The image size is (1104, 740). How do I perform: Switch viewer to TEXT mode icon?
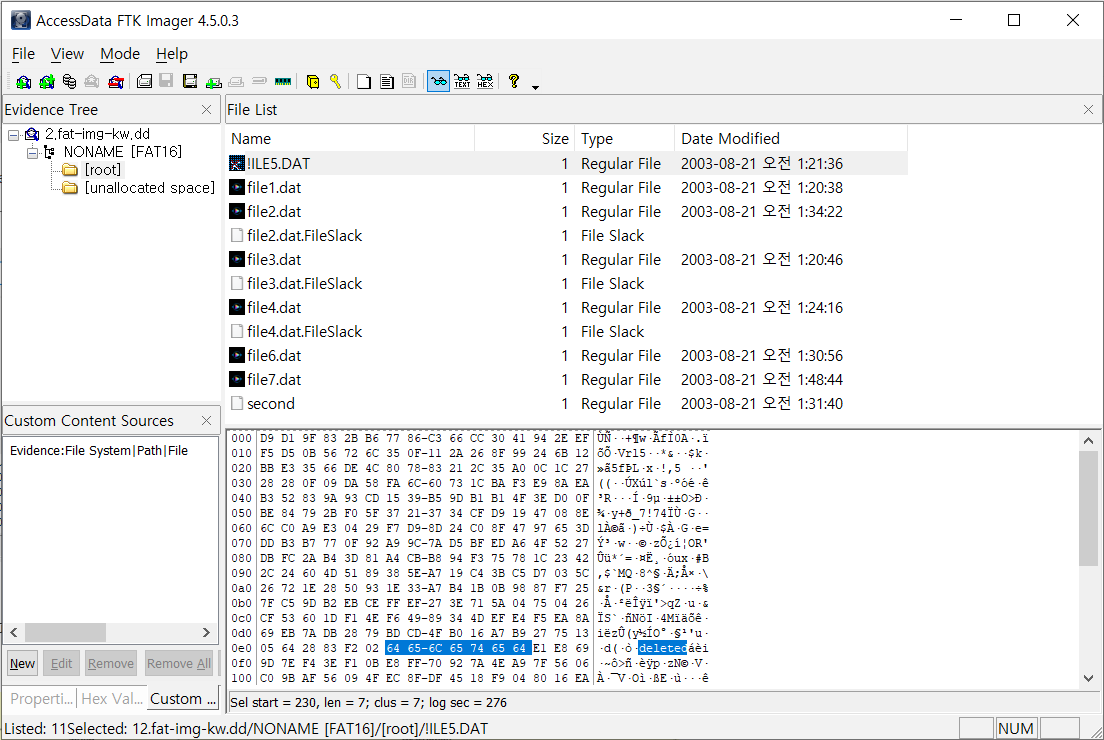462,82
